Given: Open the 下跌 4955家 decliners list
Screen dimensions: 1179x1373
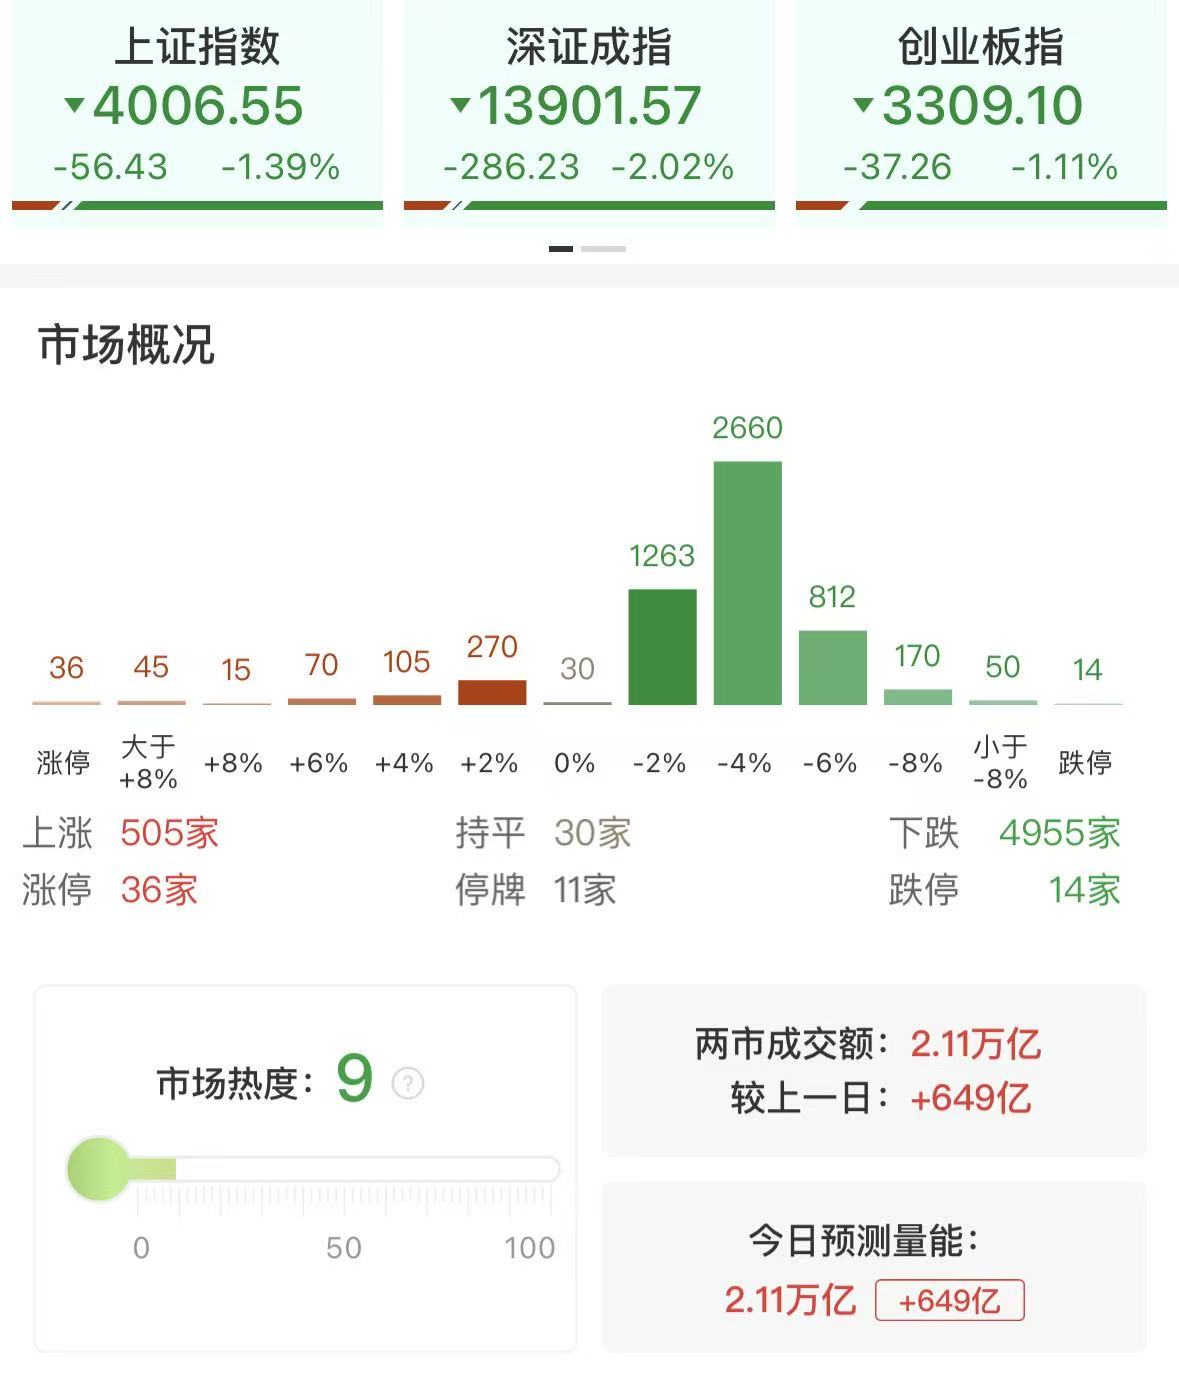Looking at the screenshot, I should [x=1004, y=833].
